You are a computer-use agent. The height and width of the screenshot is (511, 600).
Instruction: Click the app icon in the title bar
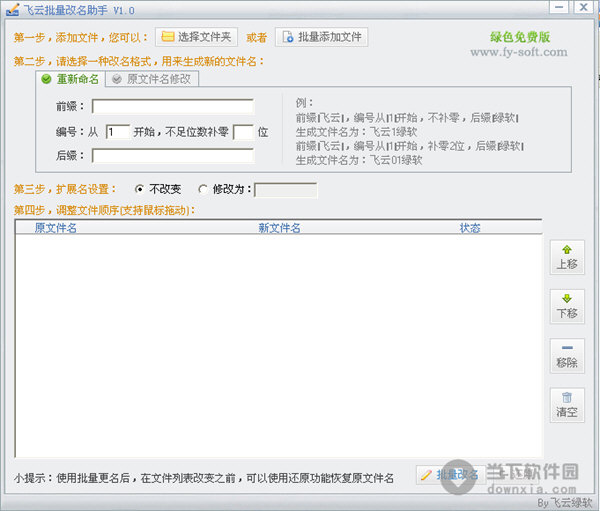click(12, 10)
